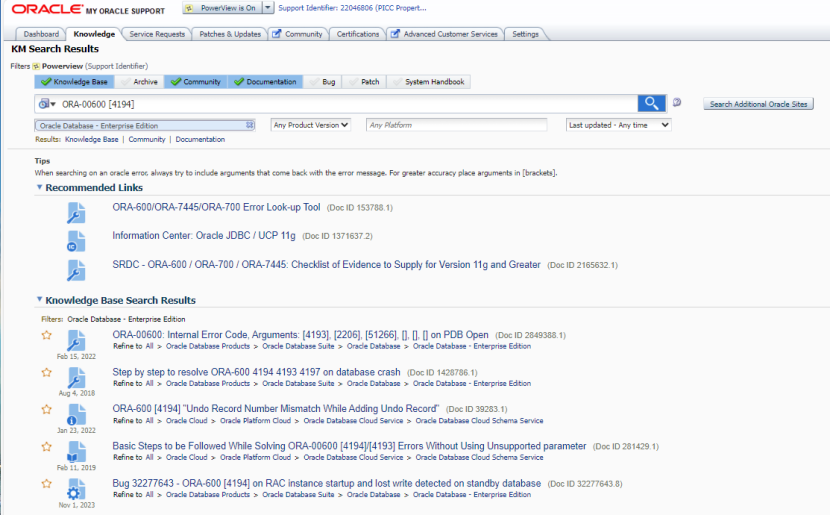Open the search help question icon
Viewport: 831px width, 515px height.
pyautogui.click(x=677, y=102)
